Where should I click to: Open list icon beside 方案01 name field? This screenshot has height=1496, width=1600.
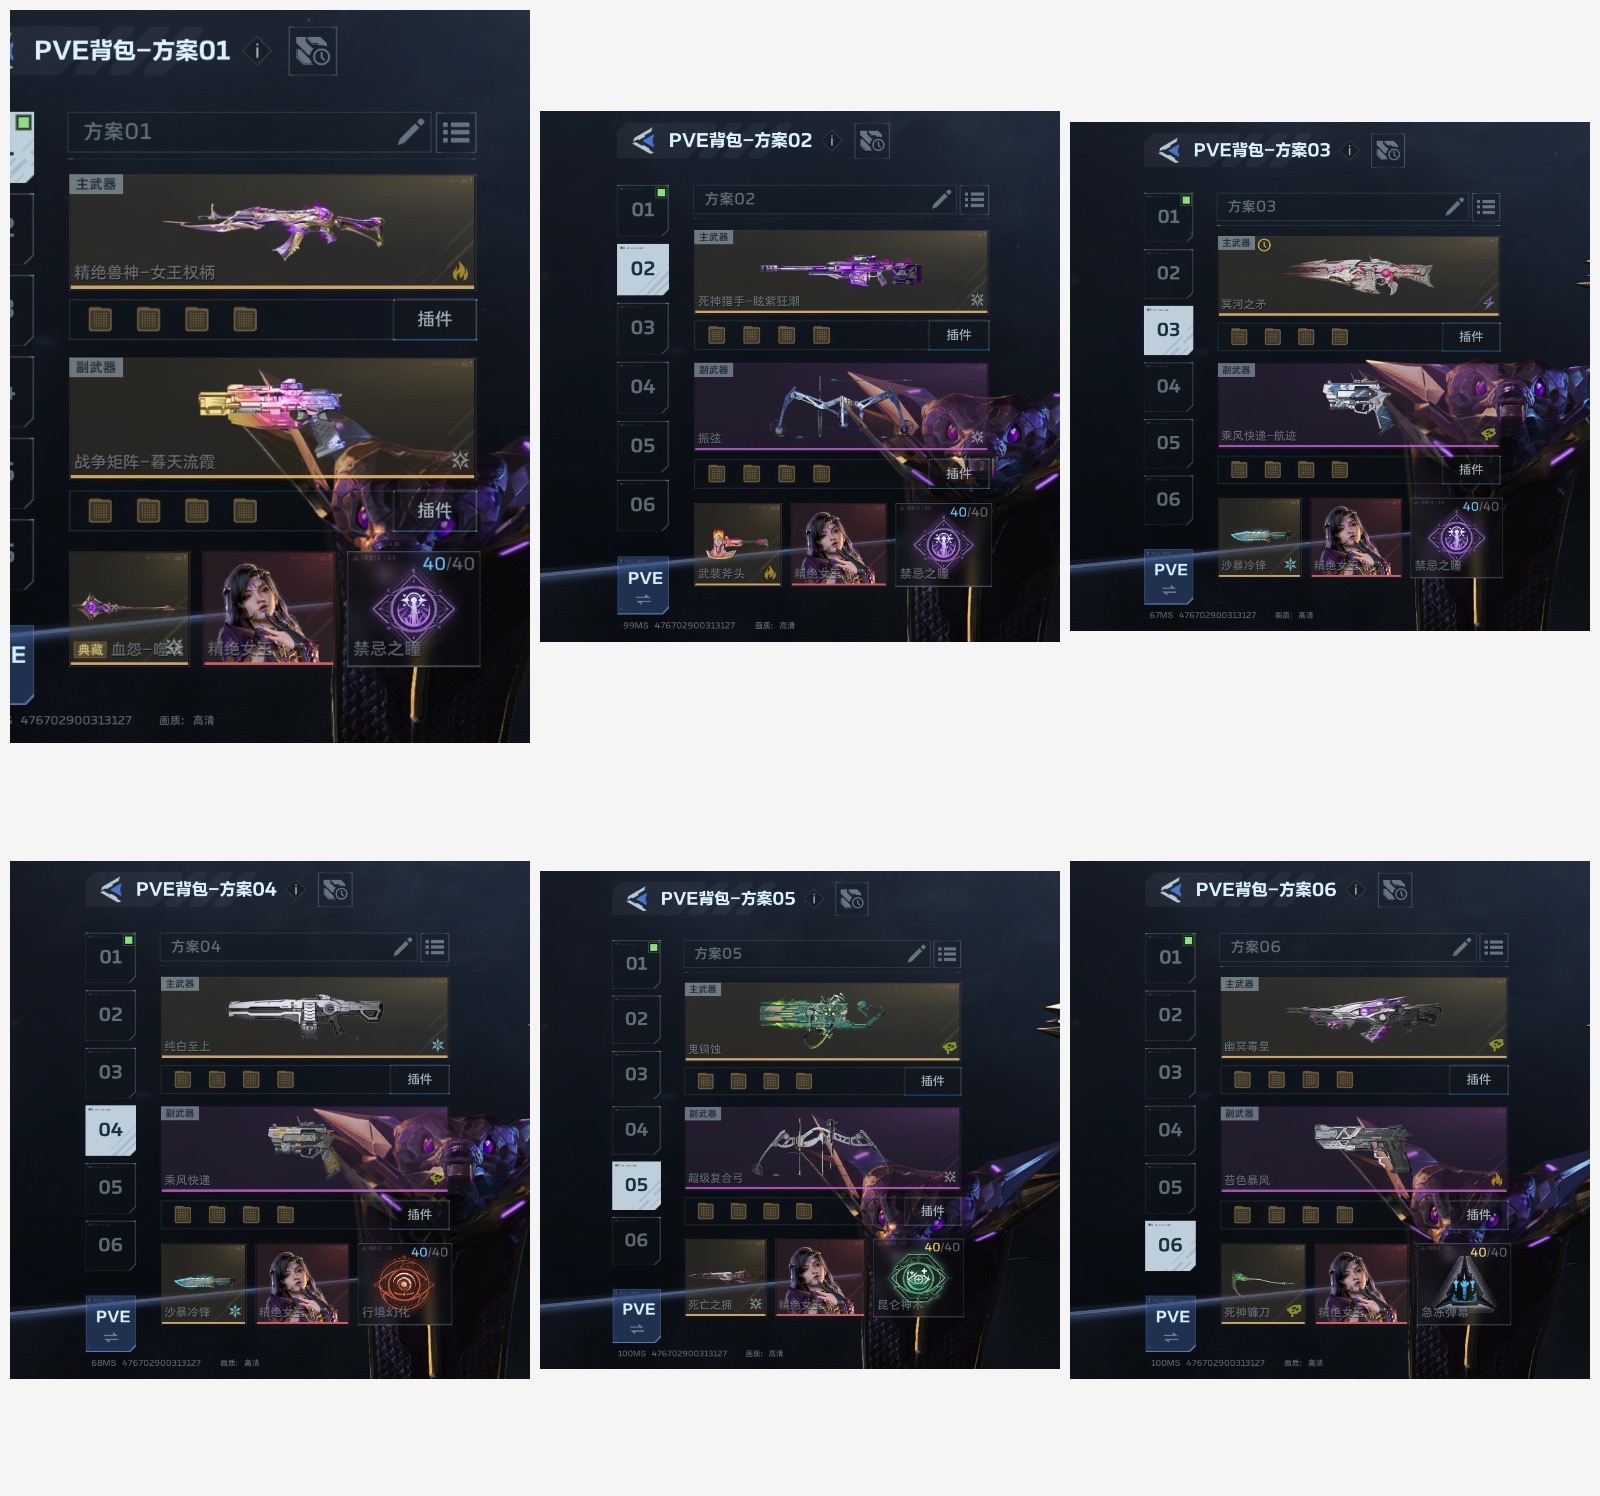456,132
